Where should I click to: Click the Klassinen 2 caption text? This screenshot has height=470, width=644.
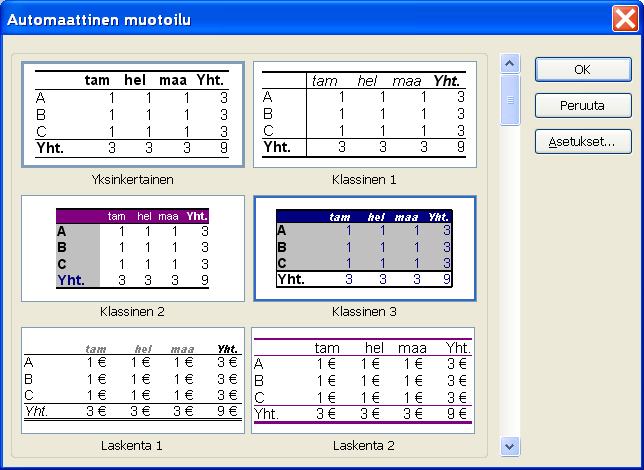(132, 311)
